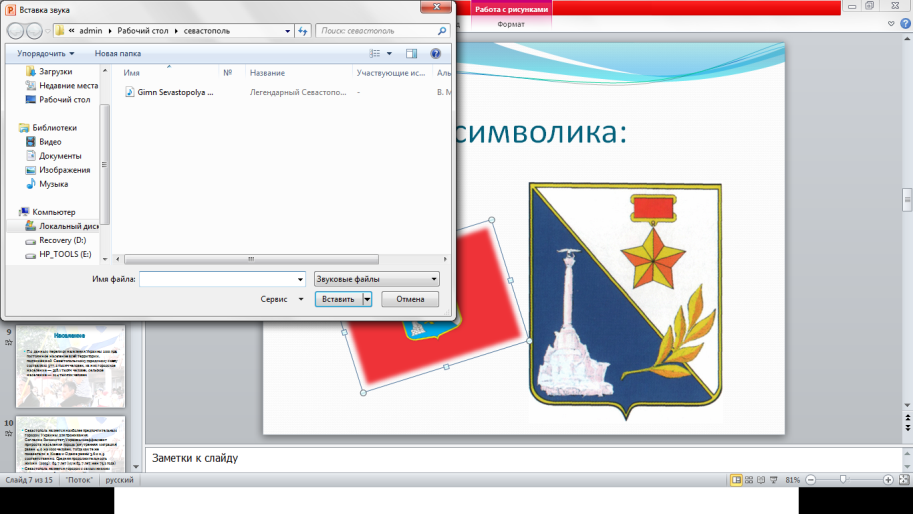Click the 81% zoom level
The height and width of the screenshot is (514, 913).
(792, 480)
